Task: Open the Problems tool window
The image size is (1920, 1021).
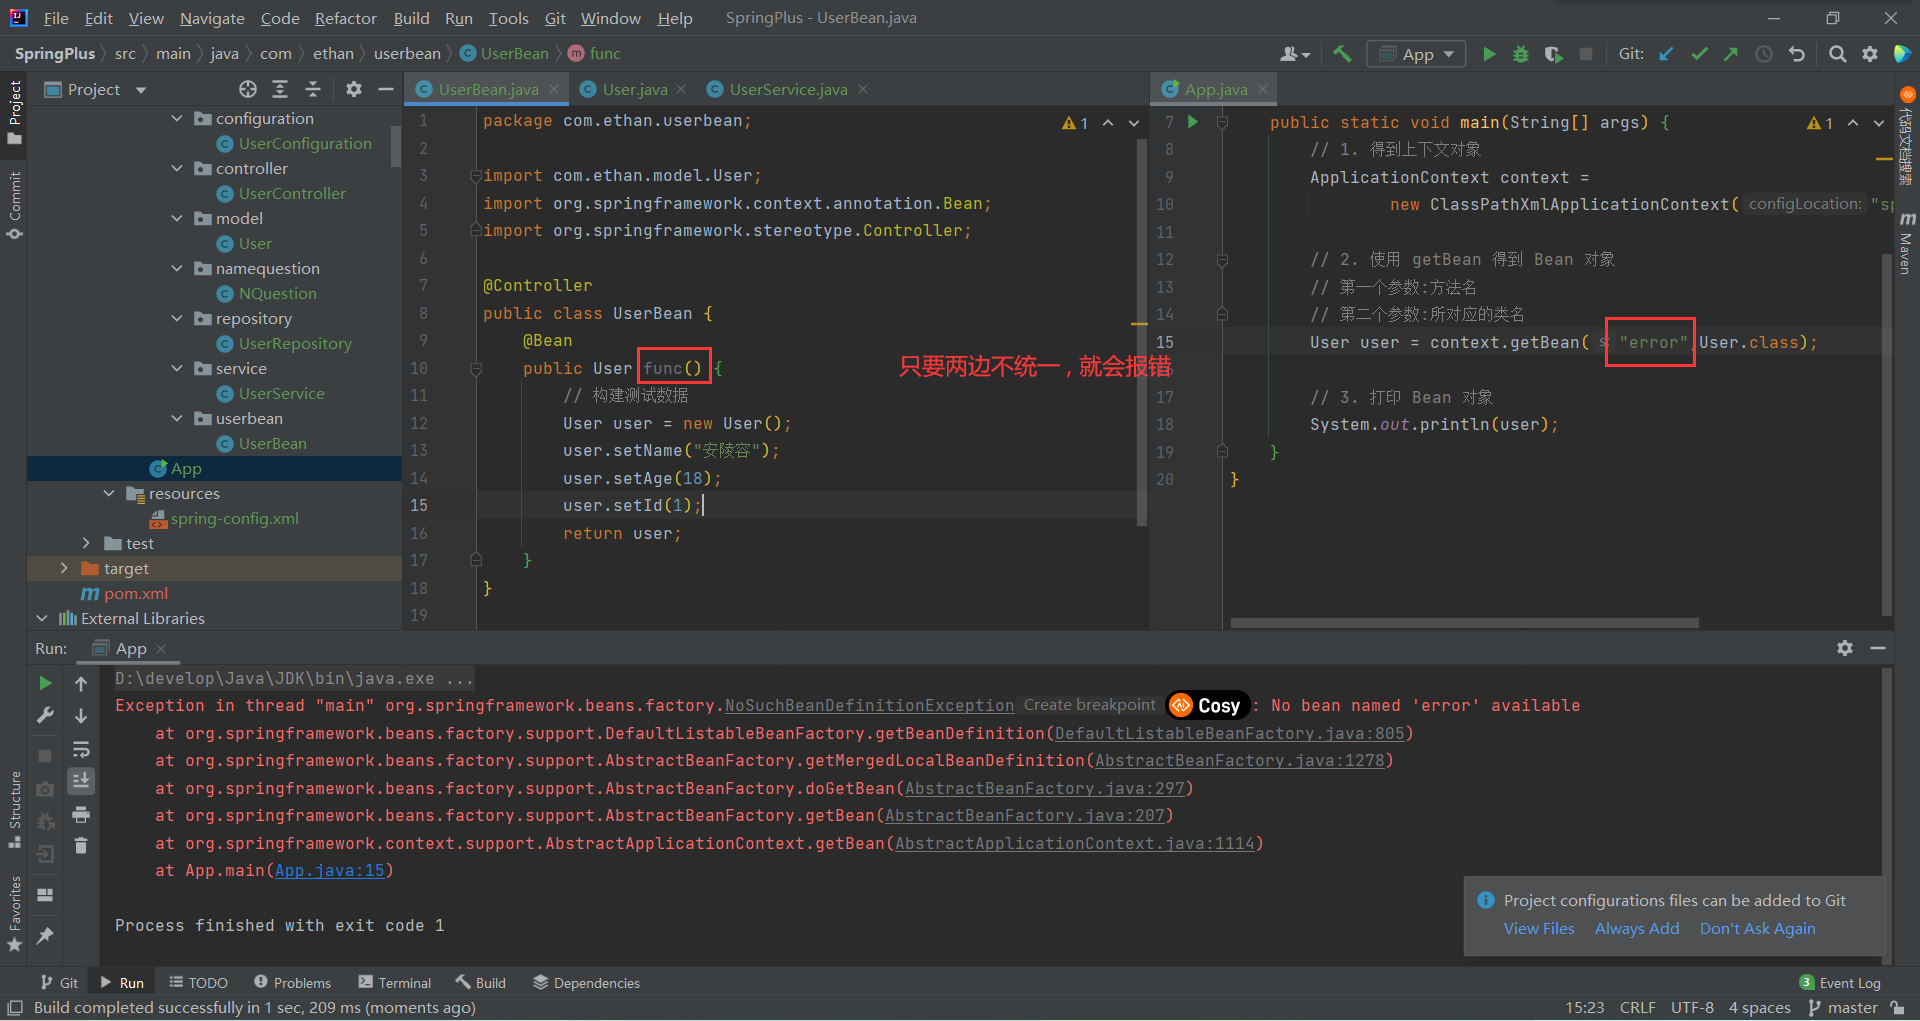Action: (292, 983)
